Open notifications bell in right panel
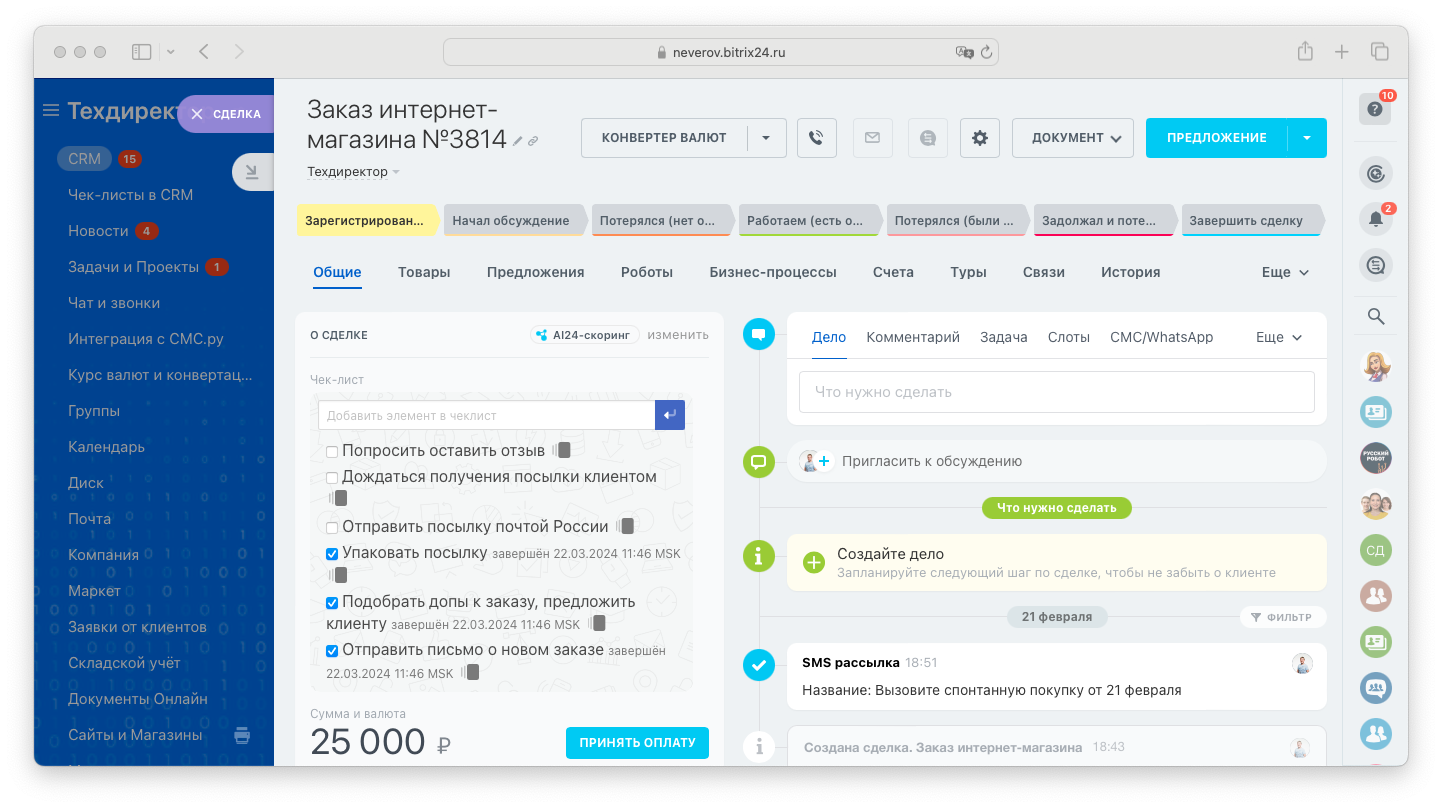The width and height of the screenshot is (1442, 808). [1376, 219]
